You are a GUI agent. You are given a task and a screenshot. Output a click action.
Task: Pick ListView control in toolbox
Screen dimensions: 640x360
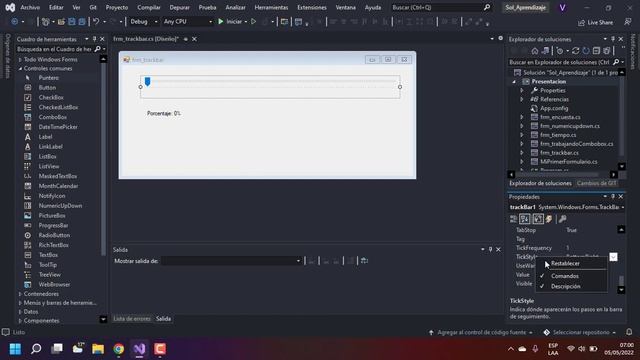(x=49, y=167)
